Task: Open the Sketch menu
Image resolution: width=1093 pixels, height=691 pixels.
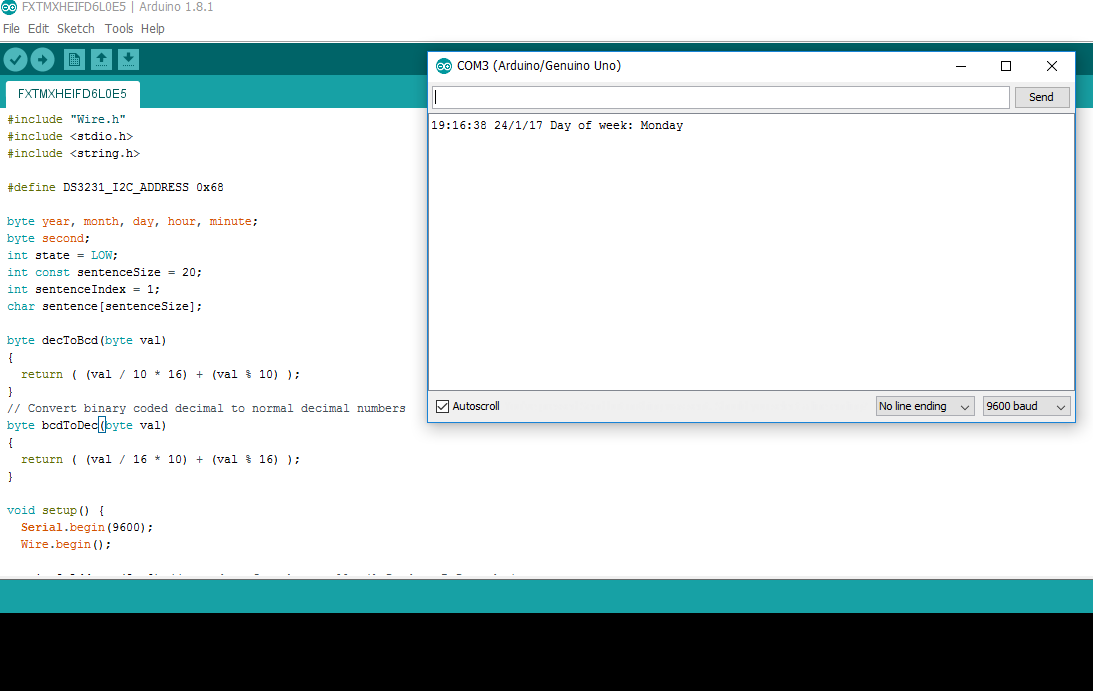Action: click(x=75, y=28)
